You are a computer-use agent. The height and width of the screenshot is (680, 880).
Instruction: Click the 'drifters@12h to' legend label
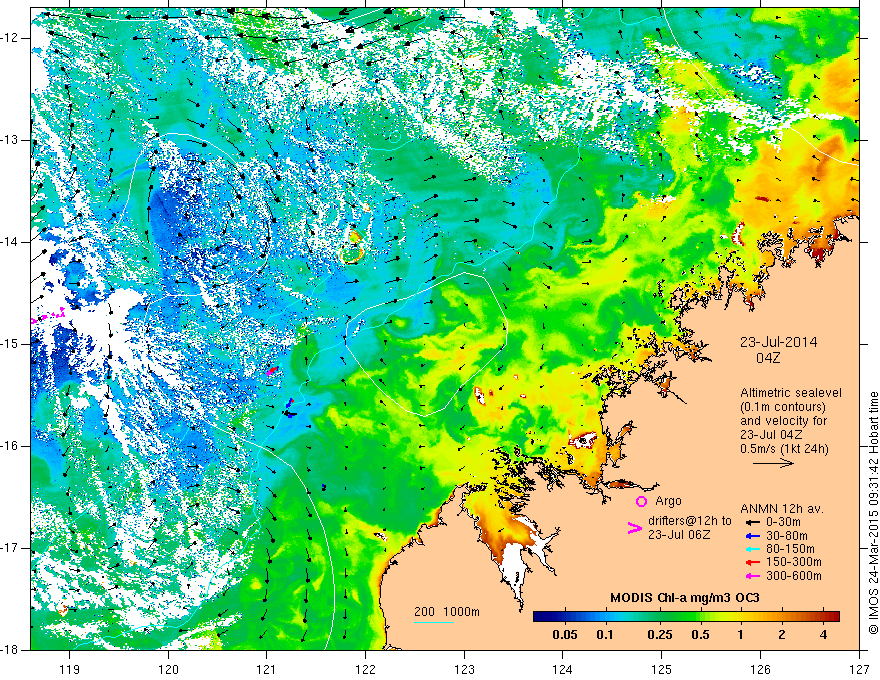point(690,521)
